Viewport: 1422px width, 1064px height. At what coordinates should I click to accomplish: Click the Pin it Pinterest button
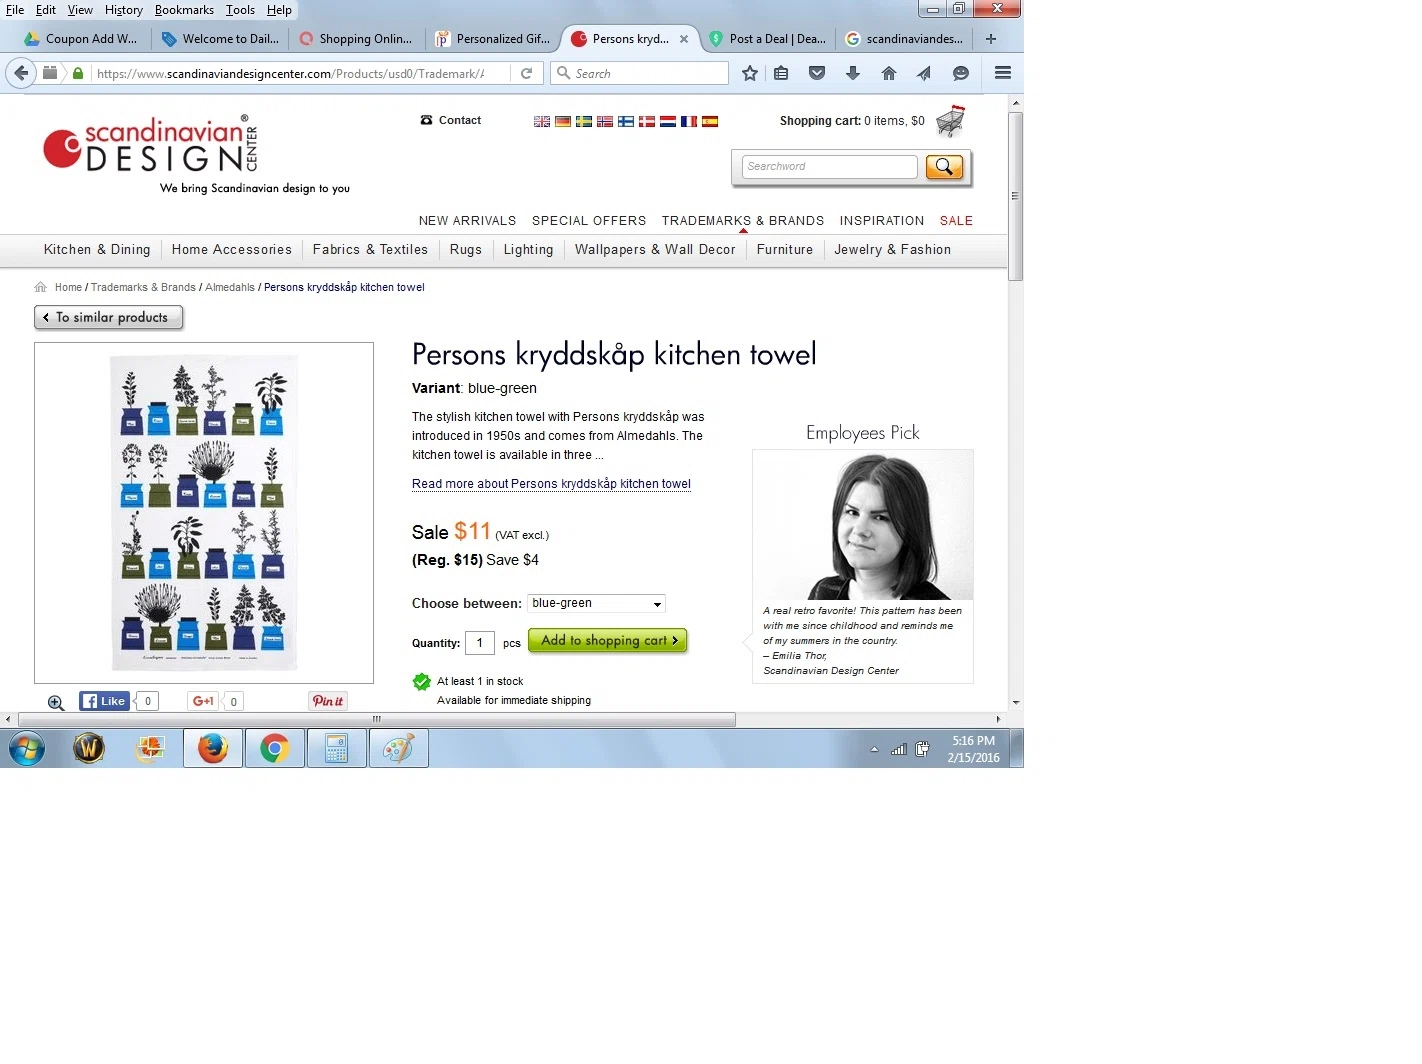pos(328,701)
